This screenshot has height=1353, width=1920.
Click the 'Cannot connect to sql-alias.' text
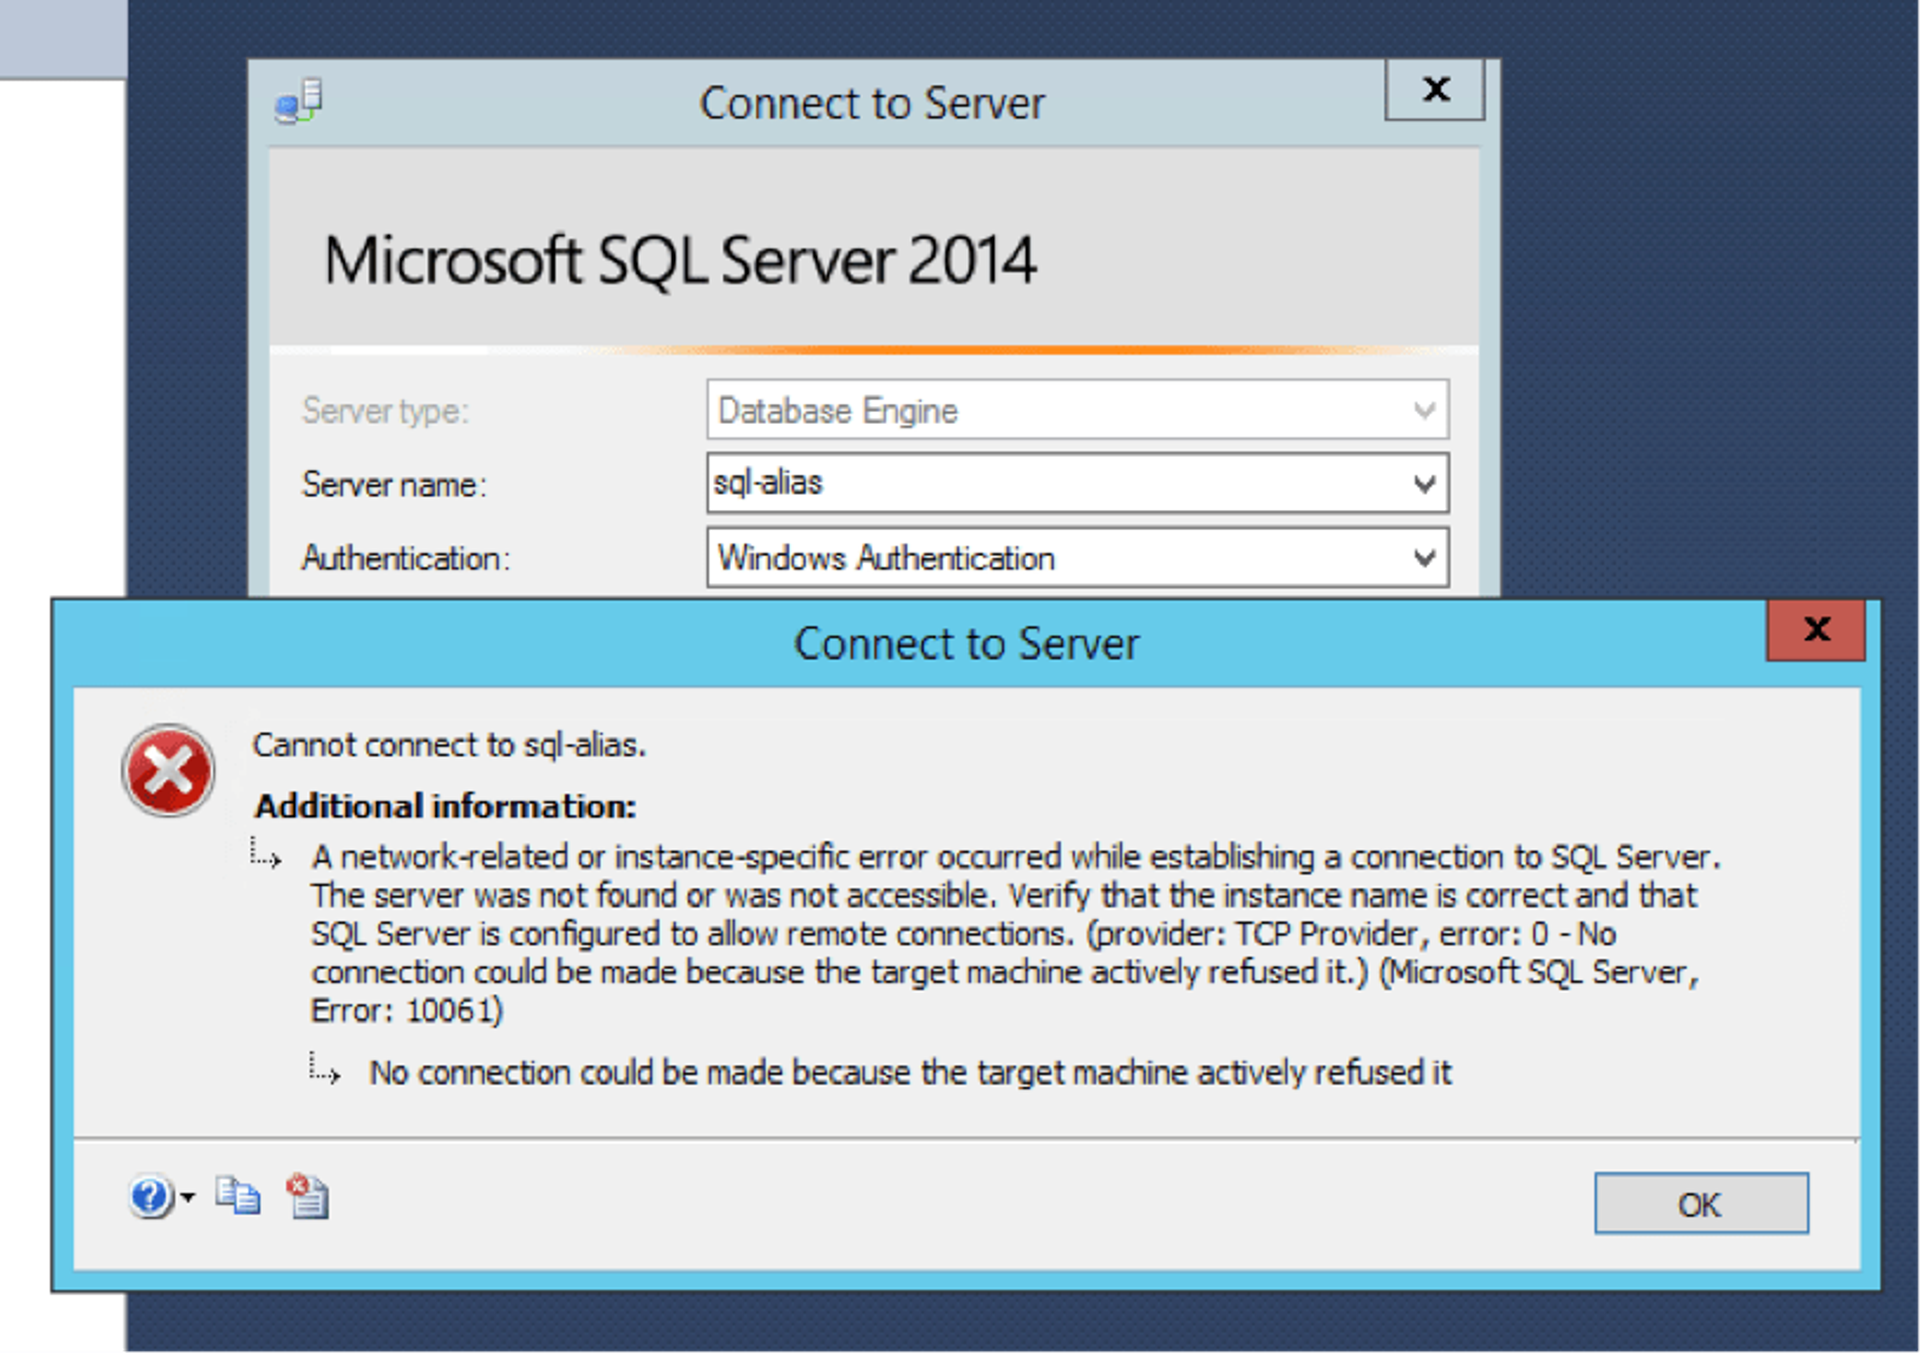[x=449, y=745]
